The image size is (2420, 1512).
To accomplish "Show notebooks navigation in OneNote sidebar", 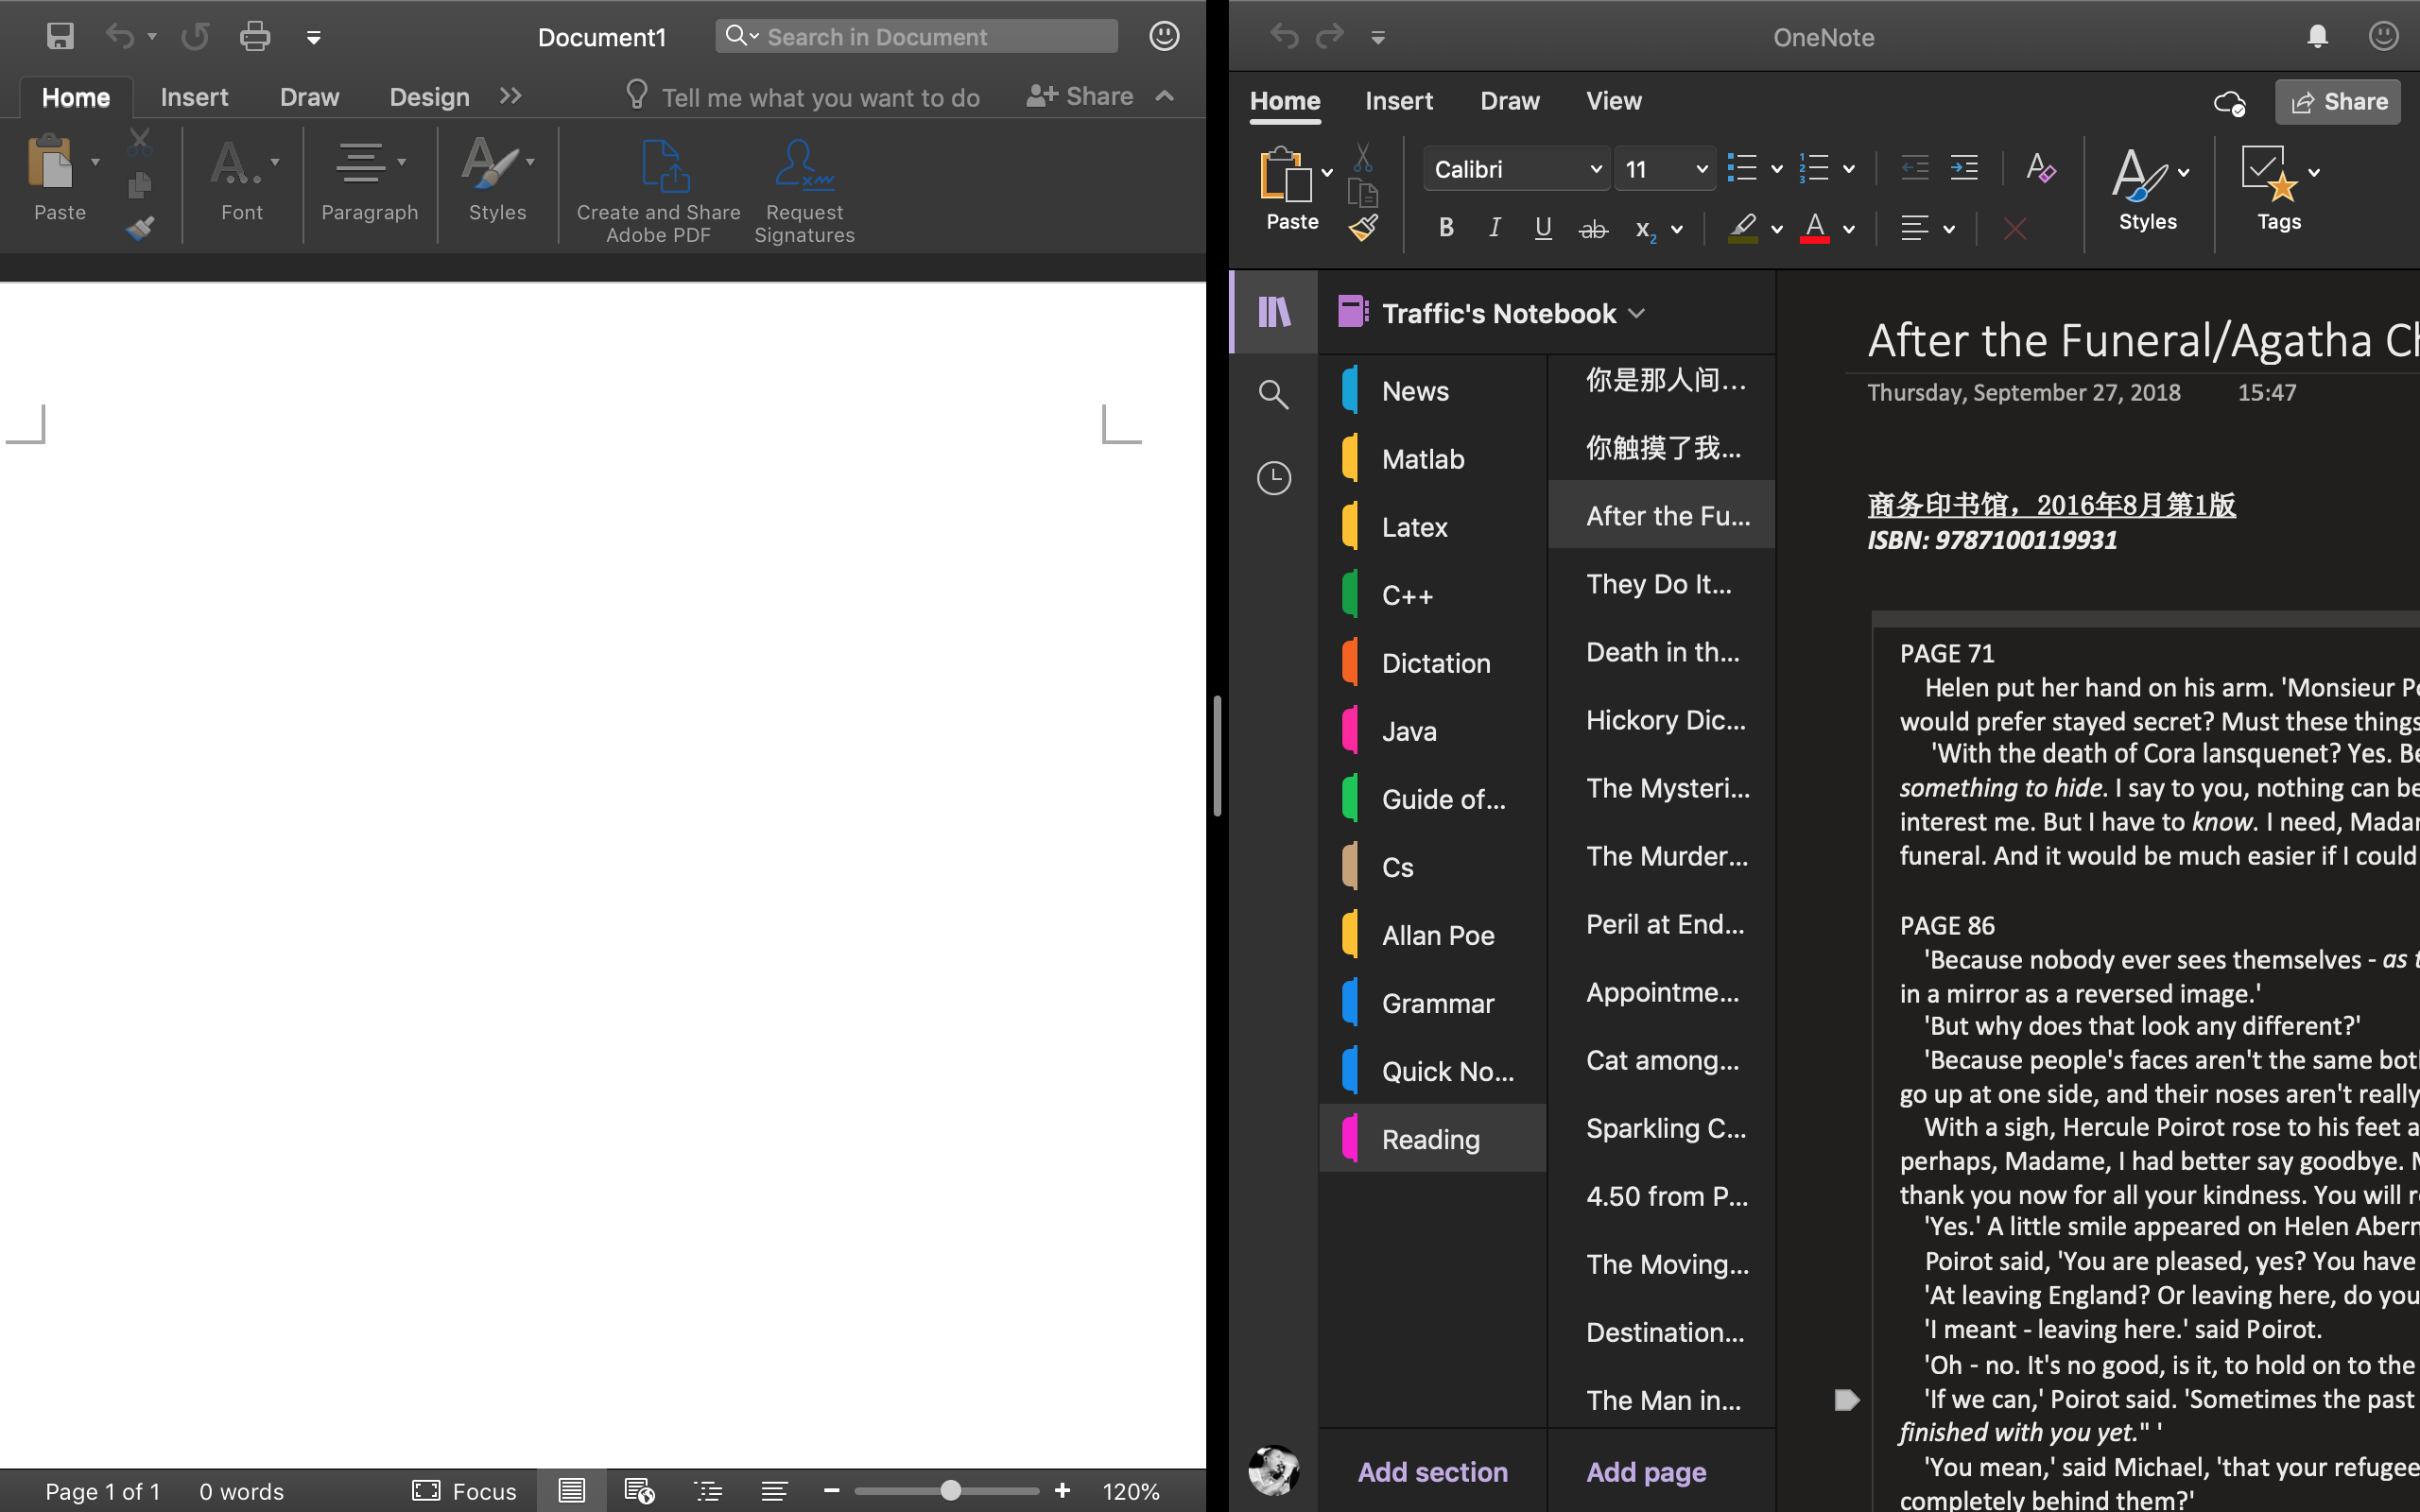I will click(1274, 312).
